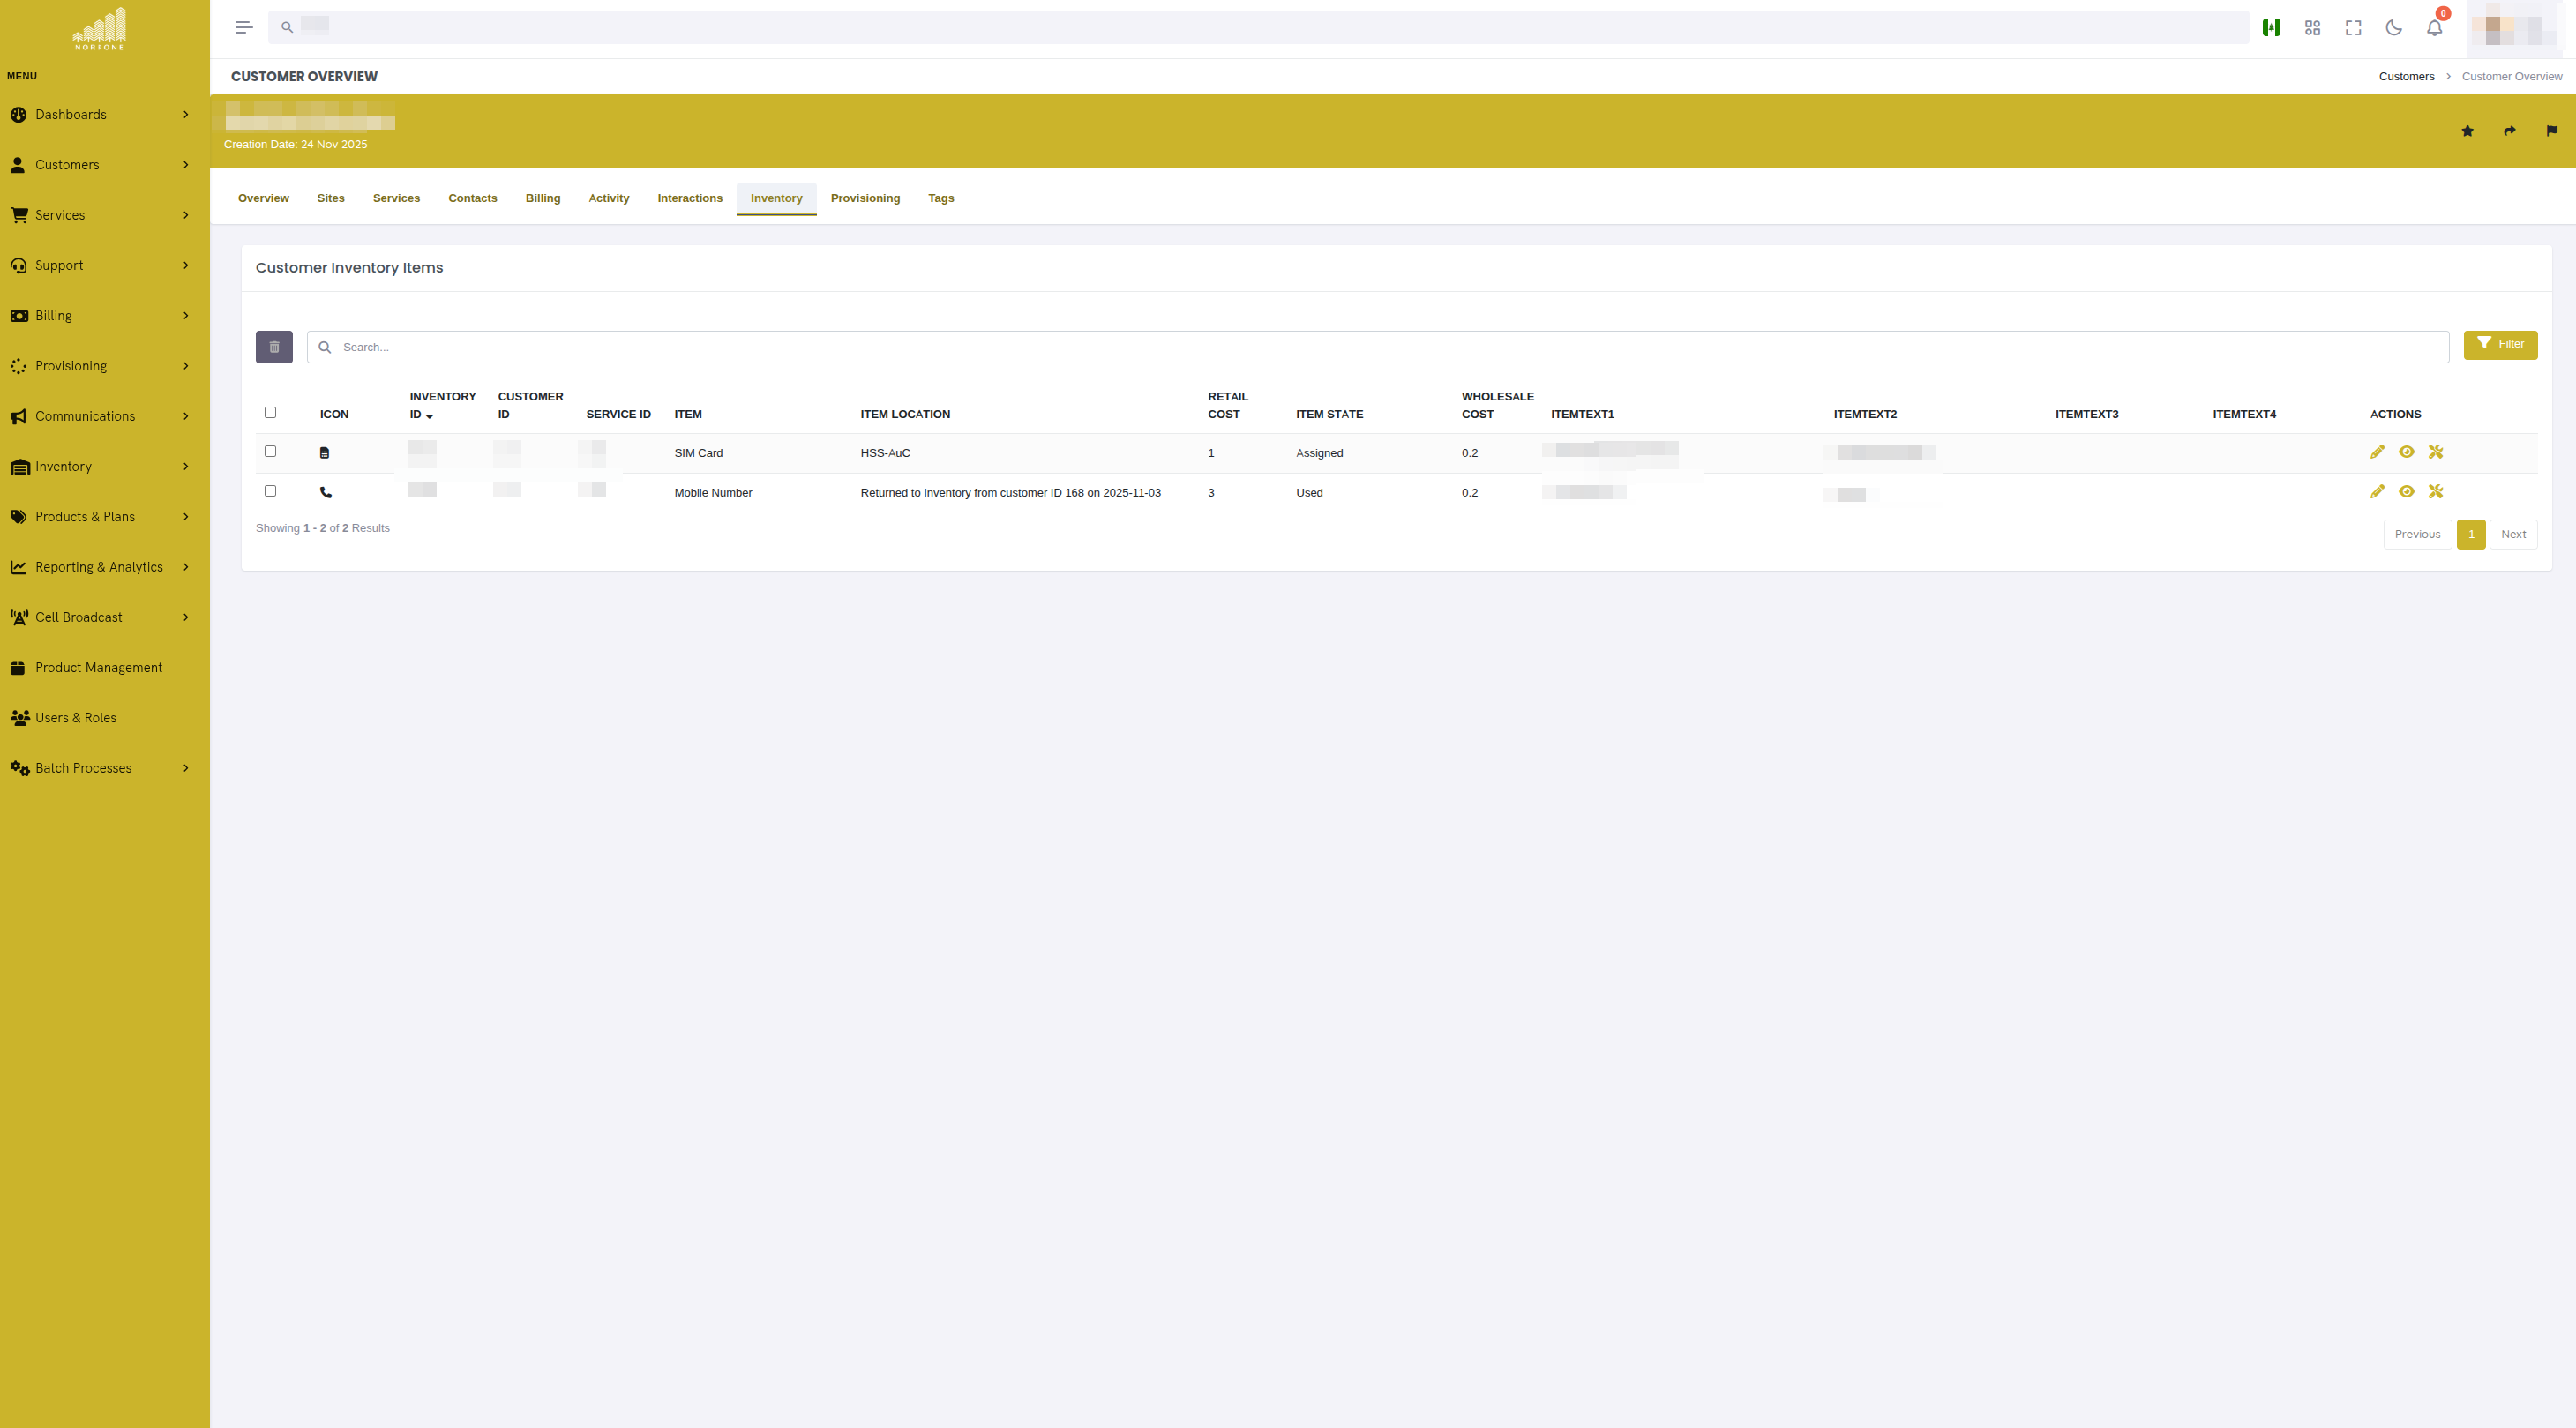Click the share icon in the customer header
The image size is (2576, 1428).
click(x=2509, y=131)
